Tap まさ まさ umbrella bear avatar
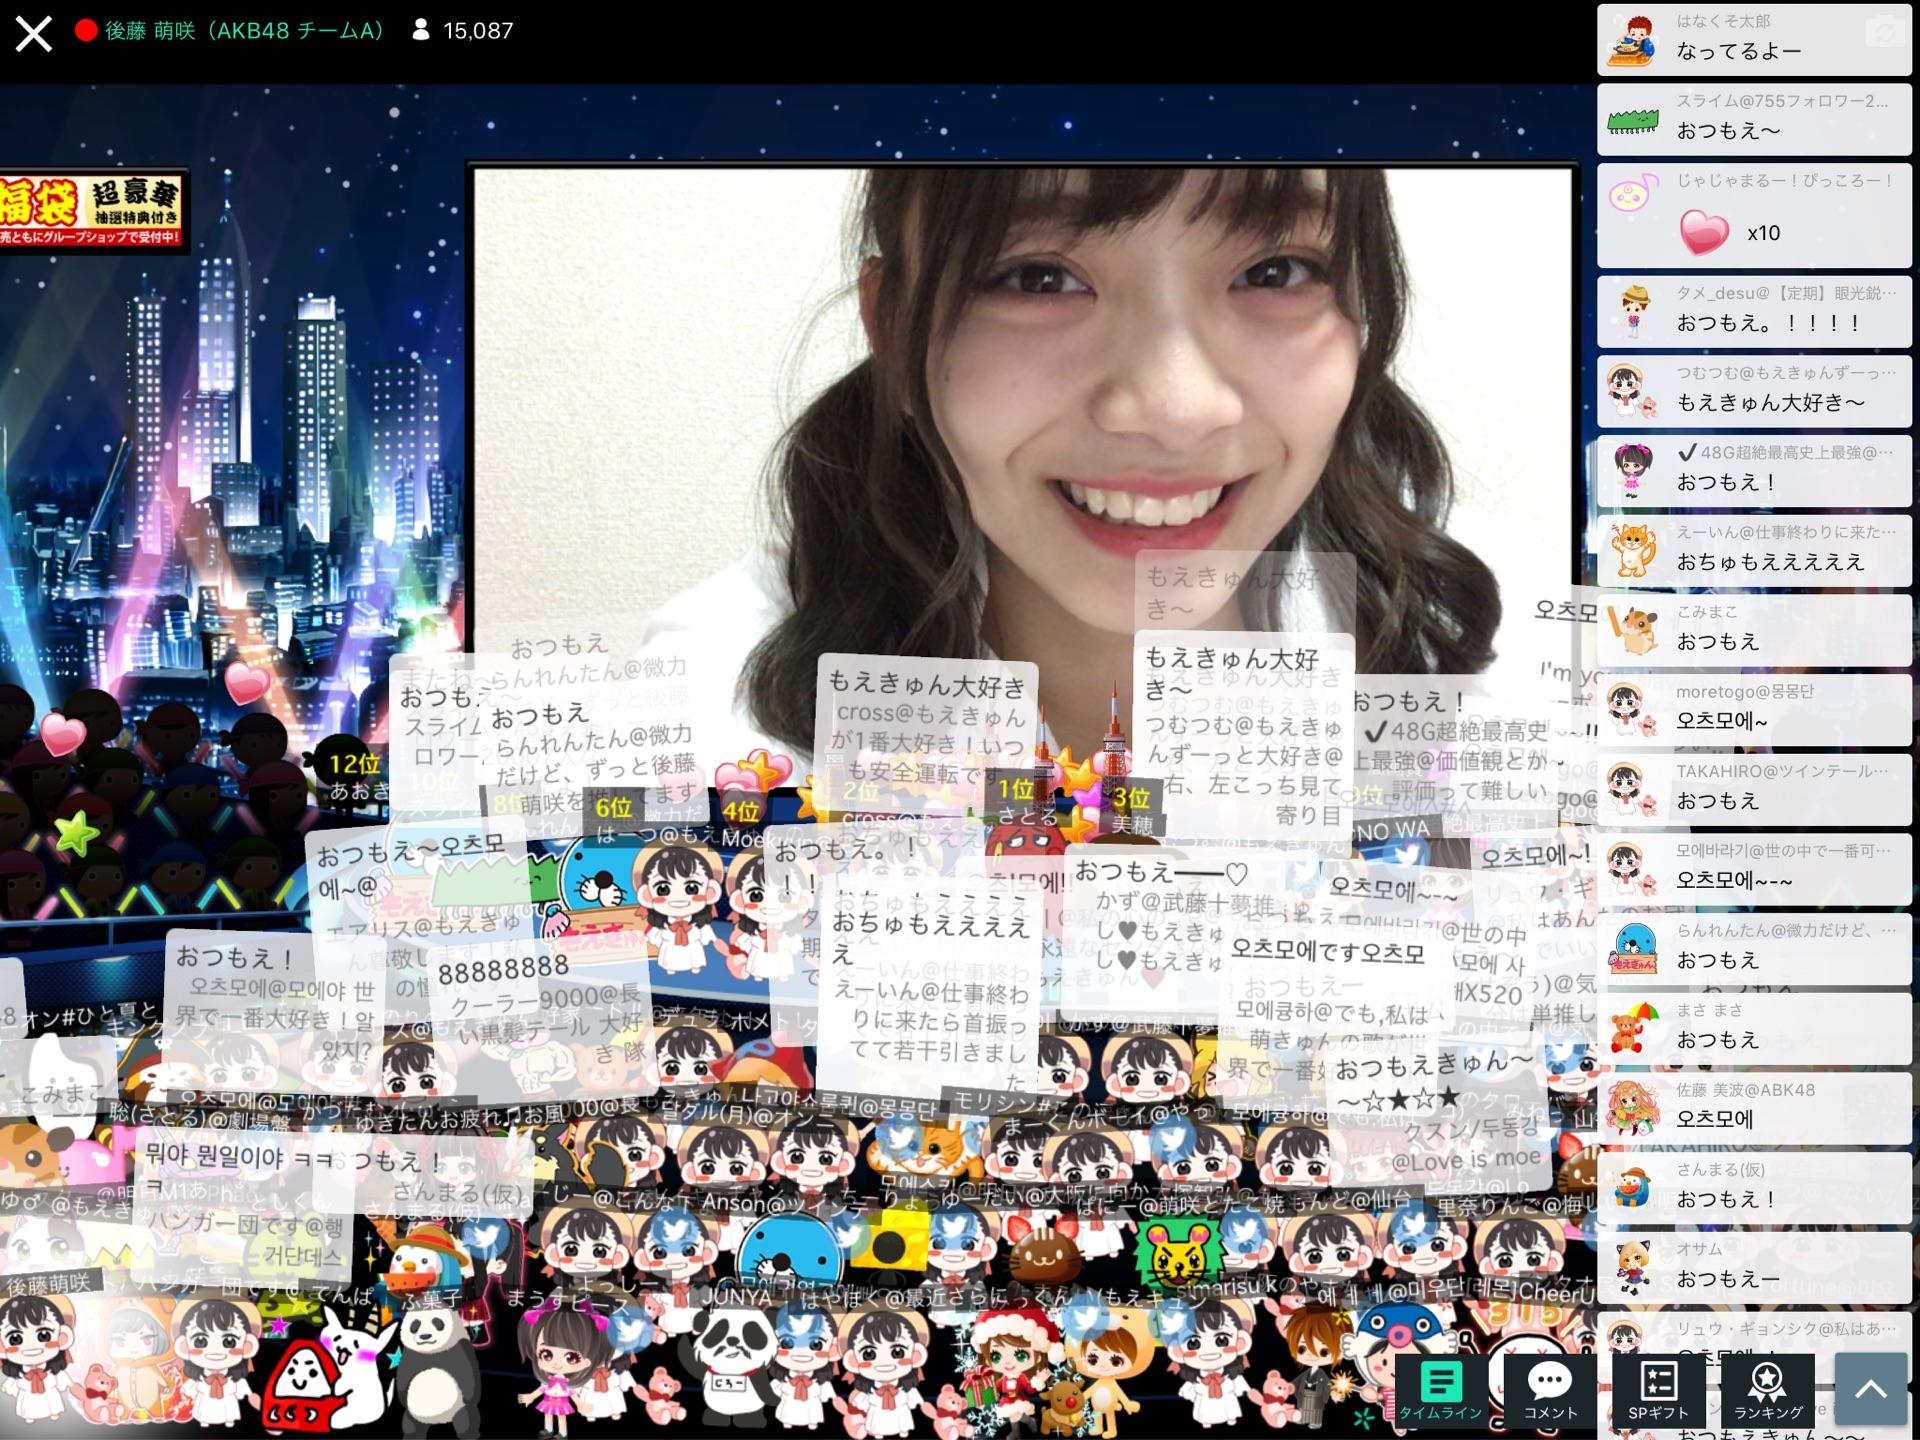This screenshot has height=1440, width=1920. 1633,1029
